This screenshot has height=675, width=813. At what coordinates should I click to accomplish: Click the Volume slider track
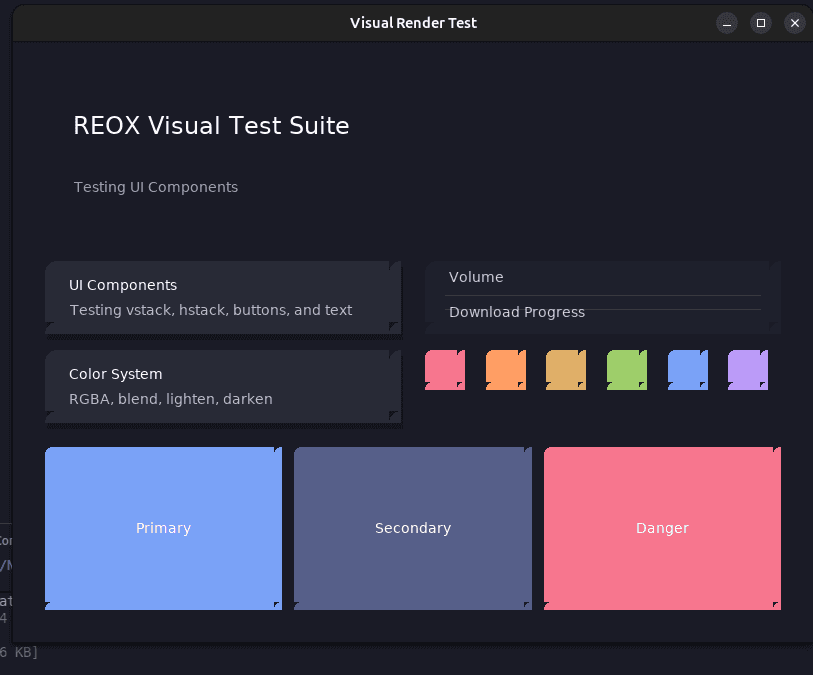coord(603,296)
